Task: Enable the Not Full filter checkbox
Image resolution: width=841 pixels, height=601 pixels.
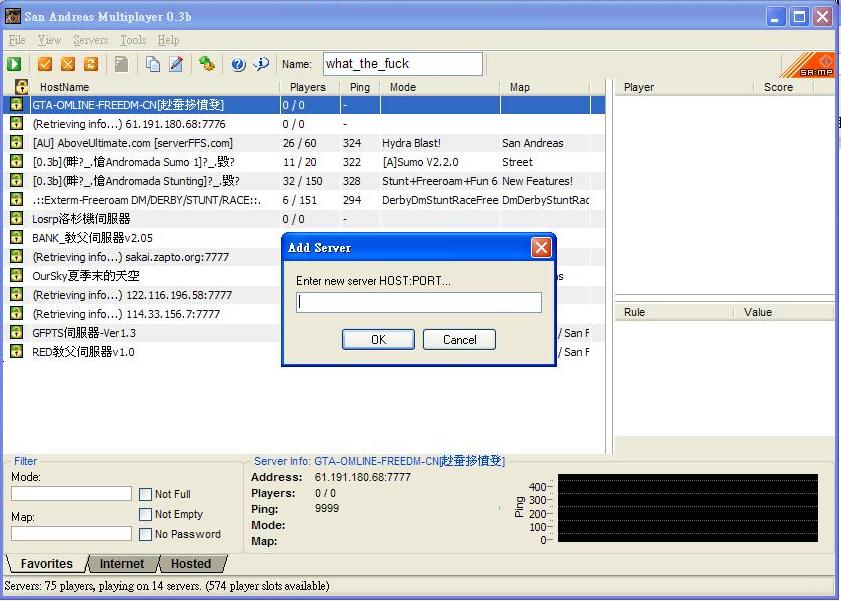Action: pyautogui.click(x=145, y=494)
